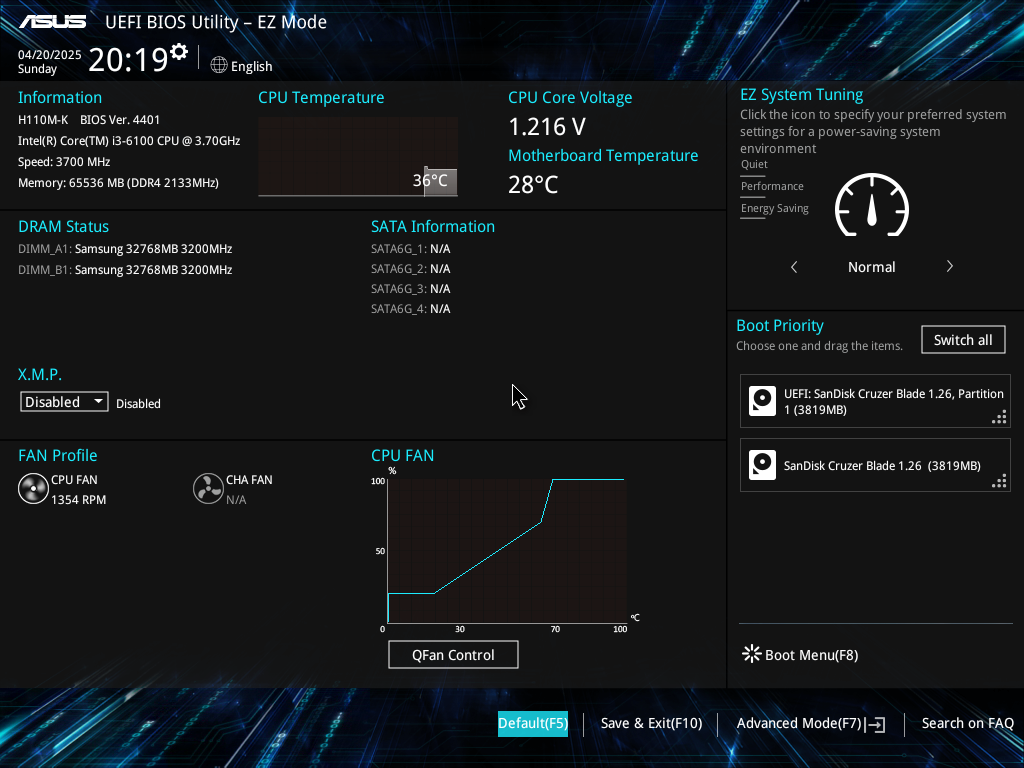Change language from English
The height and width of the screenshot is (768, 1024).
tap(251, 66)
